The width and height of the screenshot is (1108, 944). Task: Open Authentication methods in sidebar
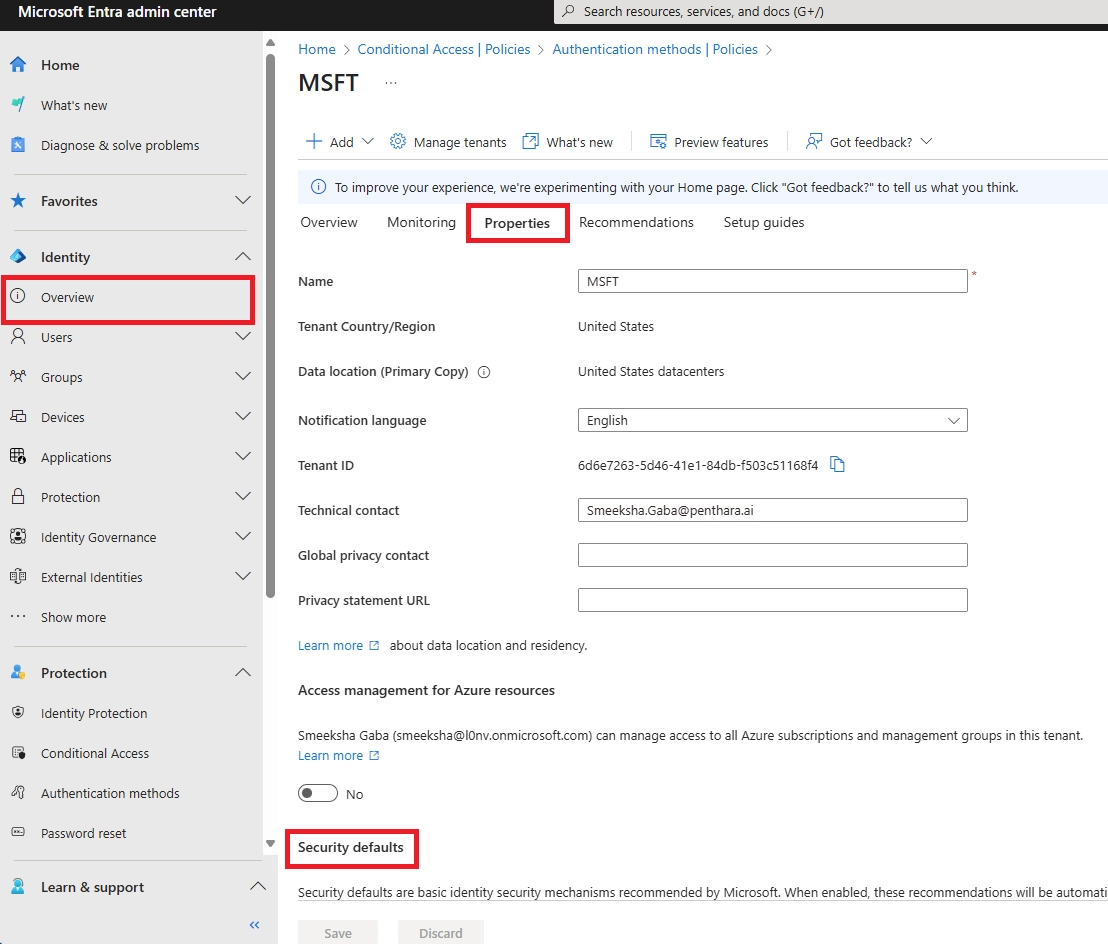(x=110, y=793)
